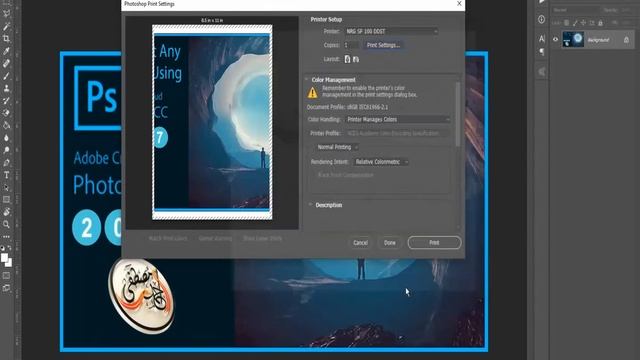
Task: Select the Blur tool
Action: (x=7, y=138)
